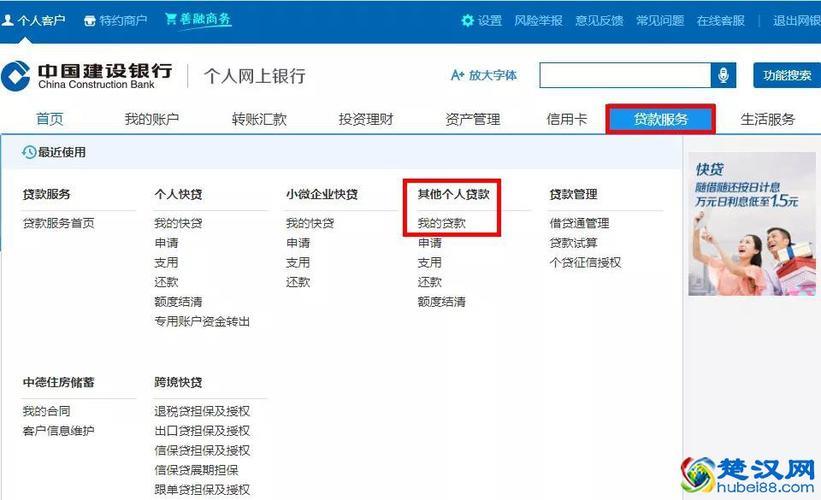Open 在线客服 online support
821x500 pixels.
click(x=720, y=21)
